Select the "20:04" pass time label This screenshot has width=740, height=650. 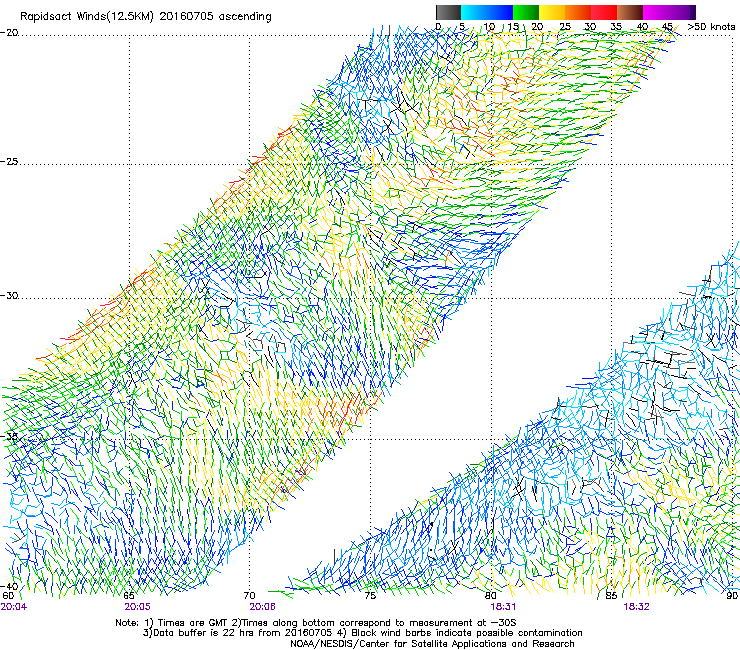14,607
